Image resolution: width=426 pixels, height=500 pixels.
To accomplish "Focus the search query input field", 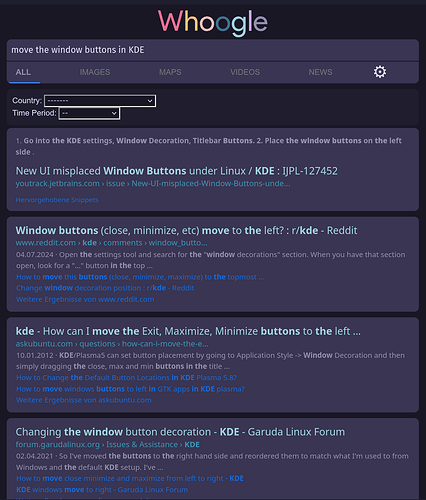I will [213, 50].
